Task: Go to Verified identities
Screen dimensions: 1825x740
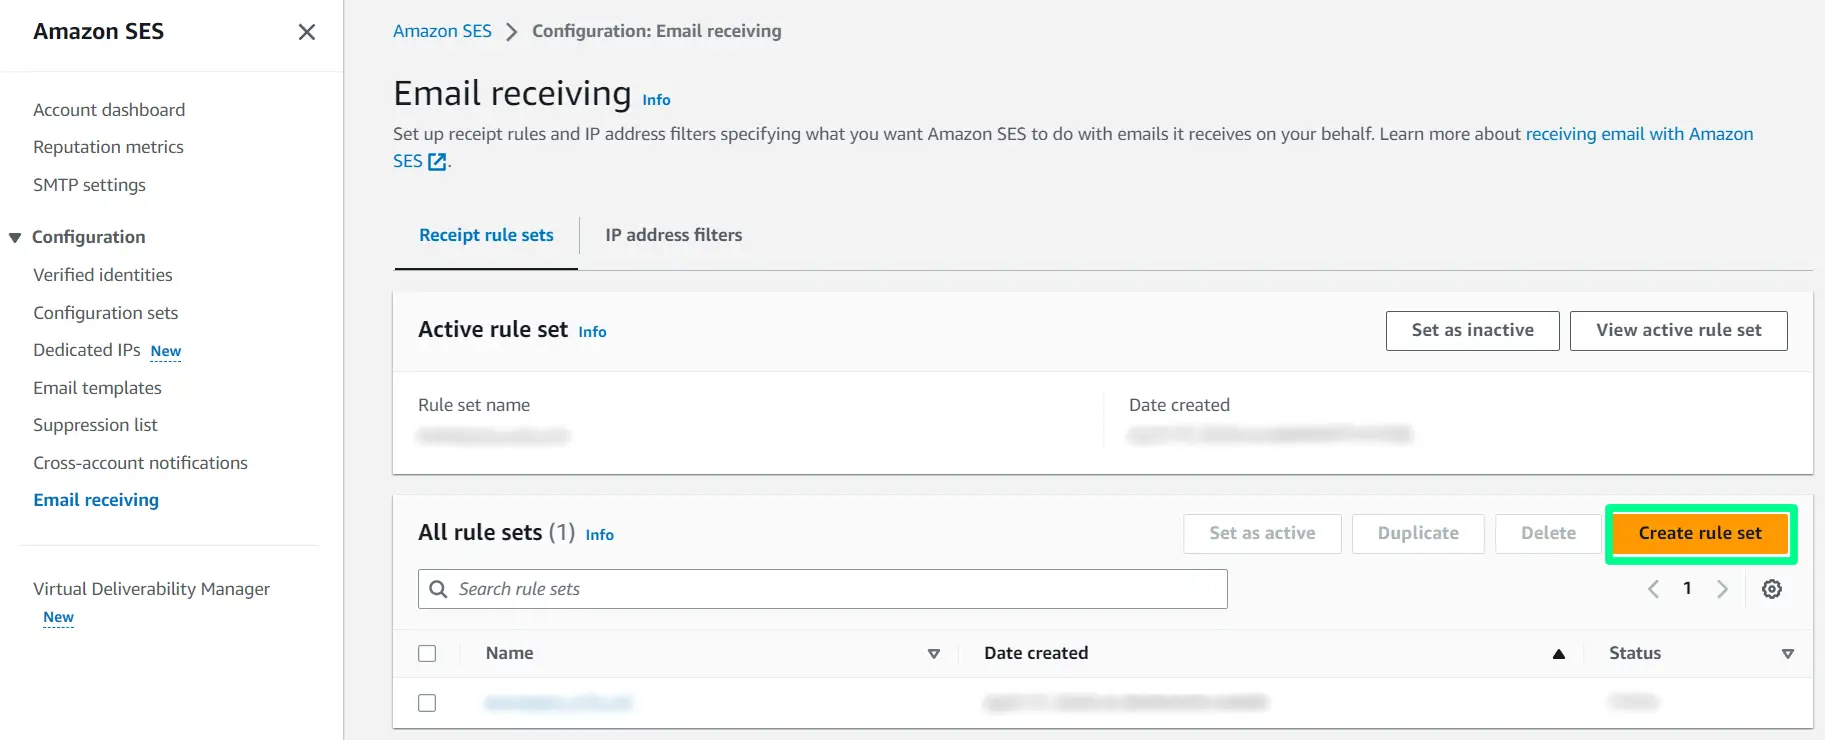Action: (x=102, y=275)
